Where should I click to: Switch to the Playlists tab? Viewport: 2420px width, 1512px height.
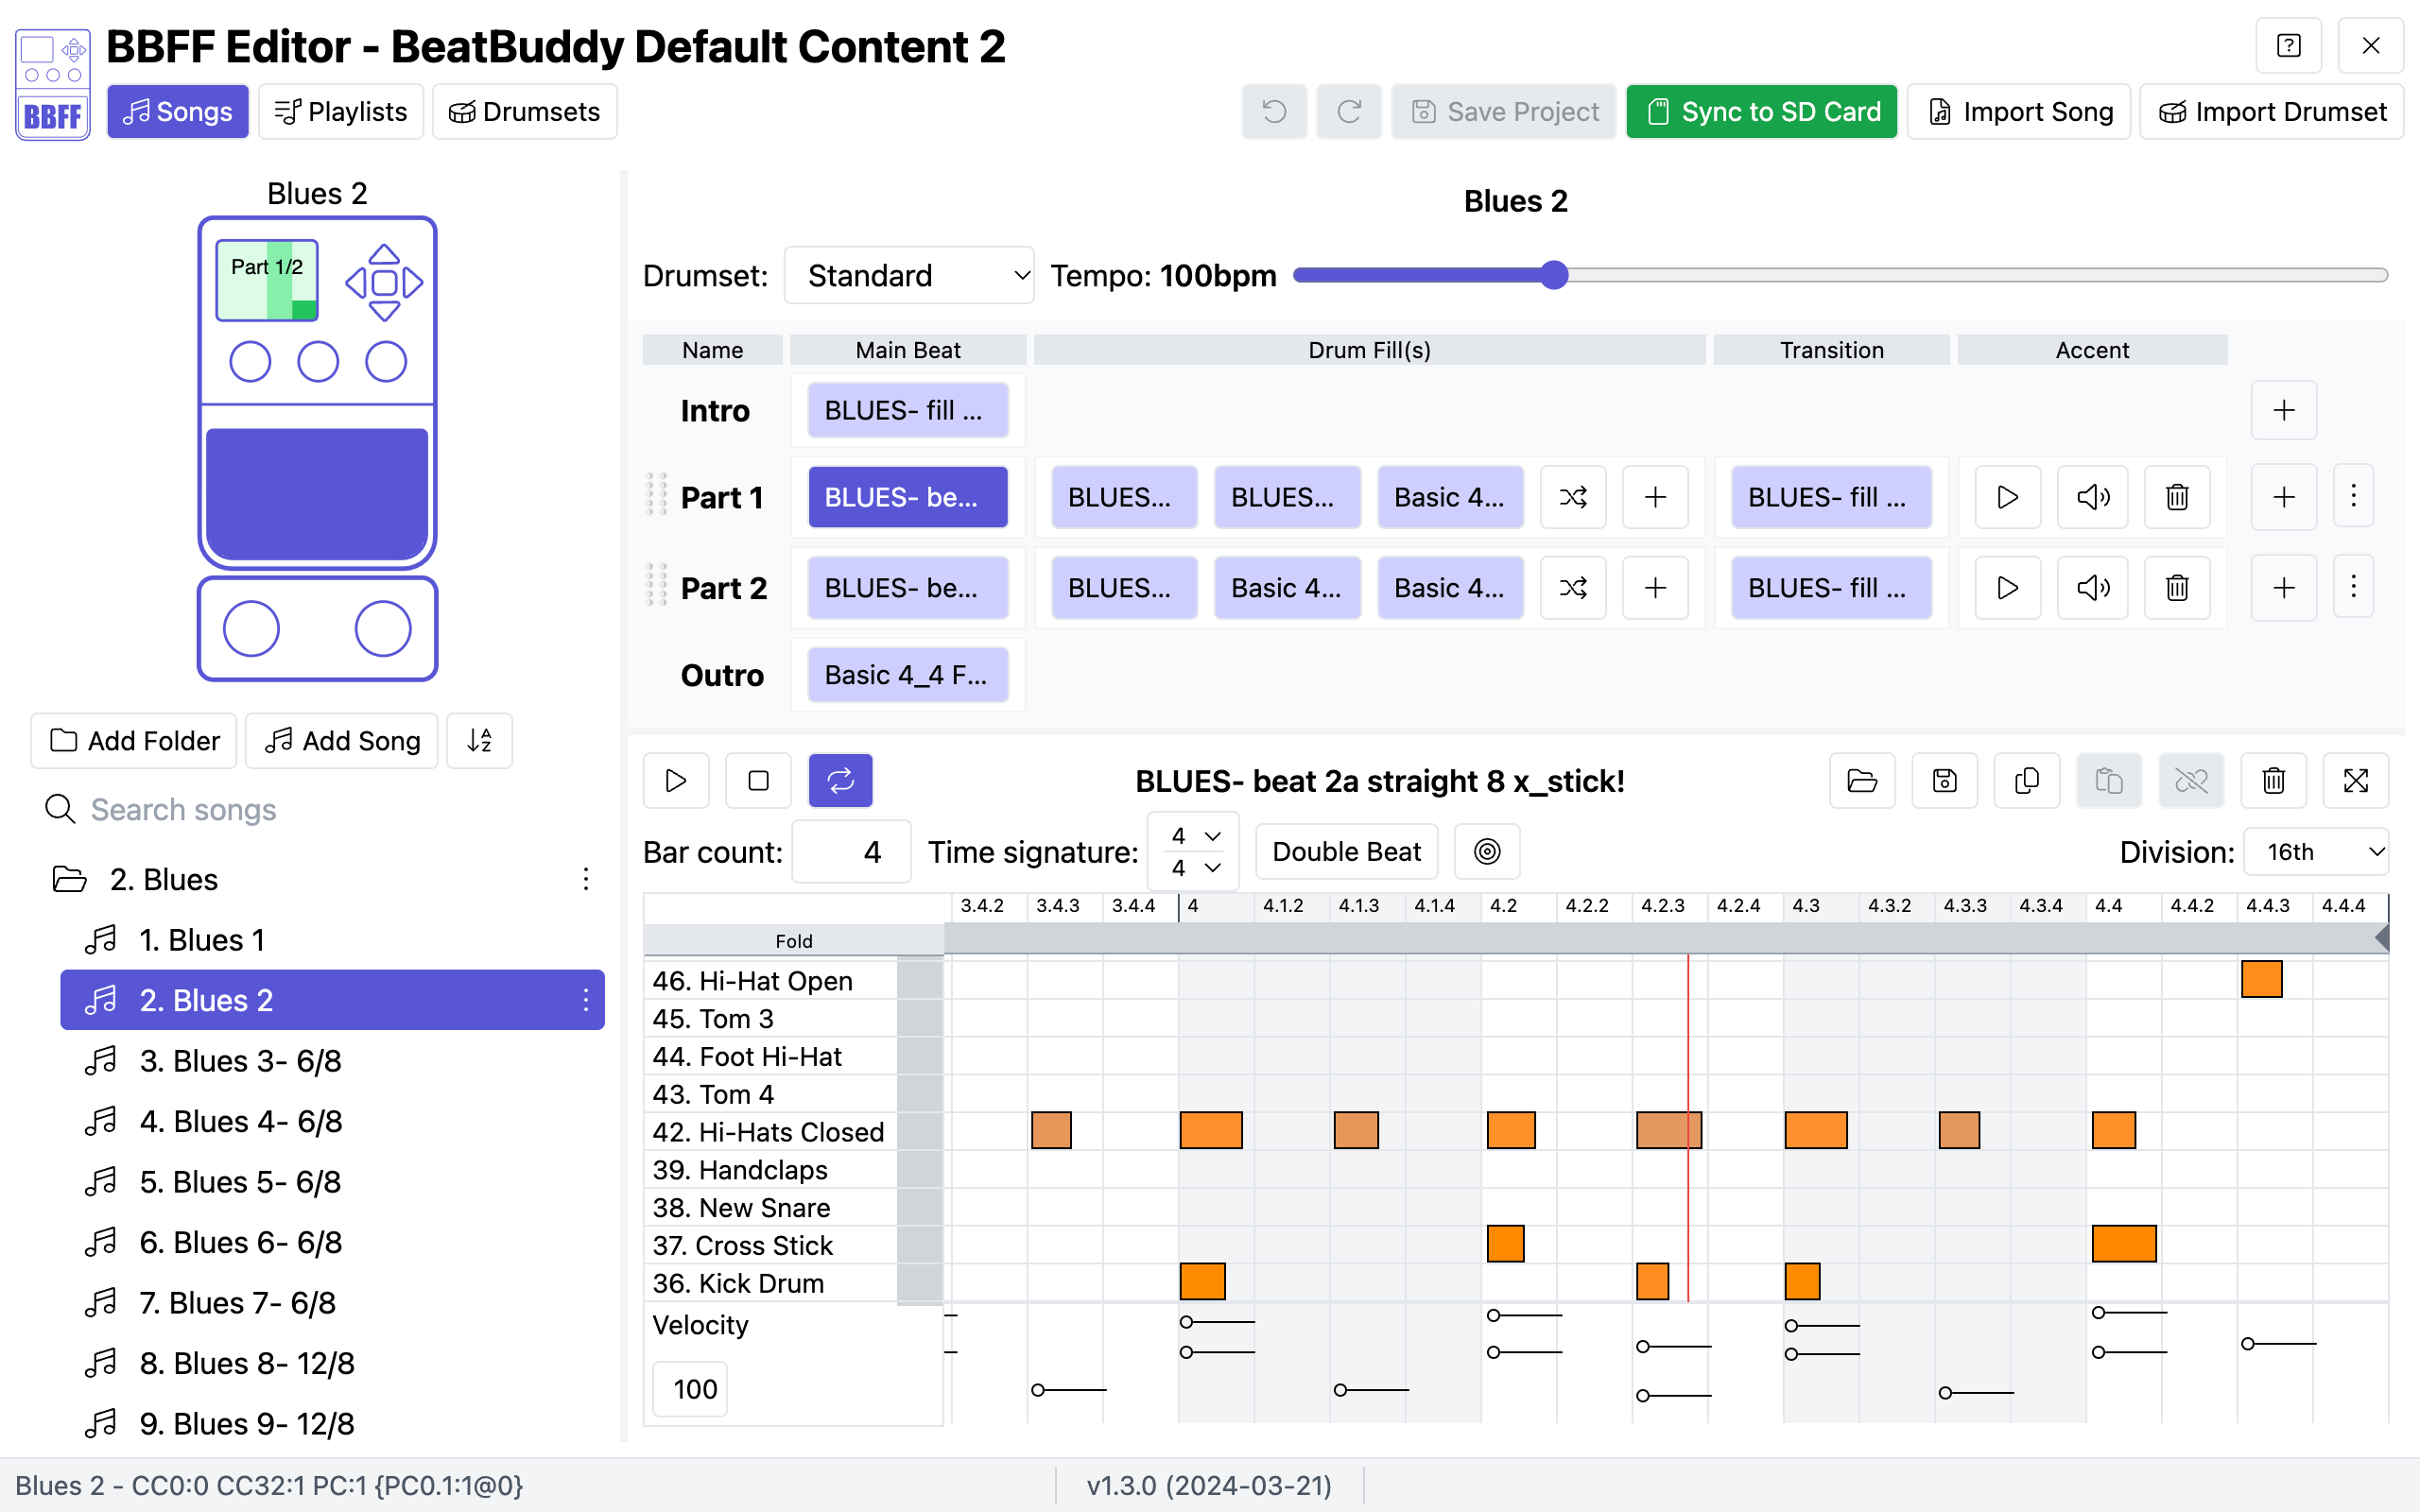click(341, 111)
